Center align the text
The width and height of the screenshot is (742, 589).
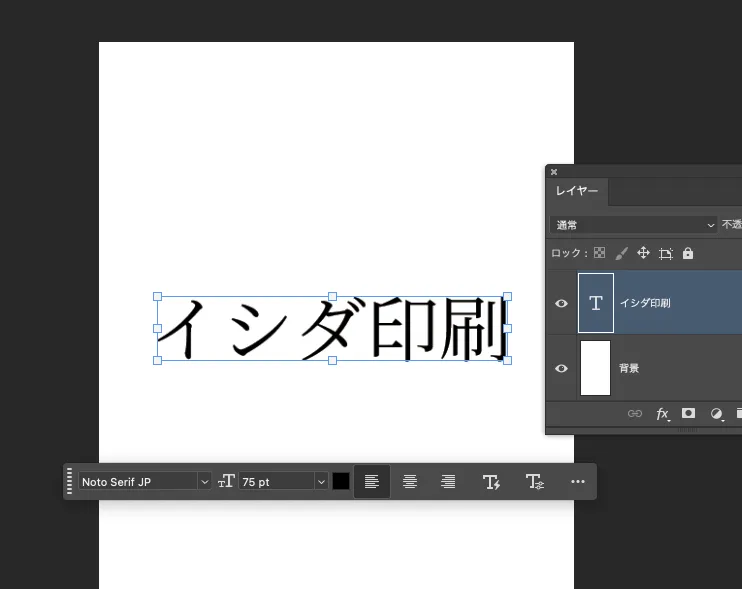click(x=410, y=482)
